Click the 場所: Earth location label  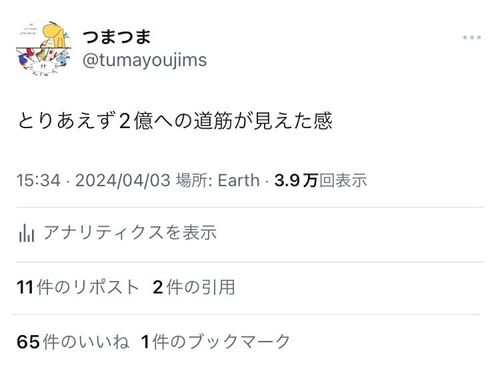click(x=218, y=180)
